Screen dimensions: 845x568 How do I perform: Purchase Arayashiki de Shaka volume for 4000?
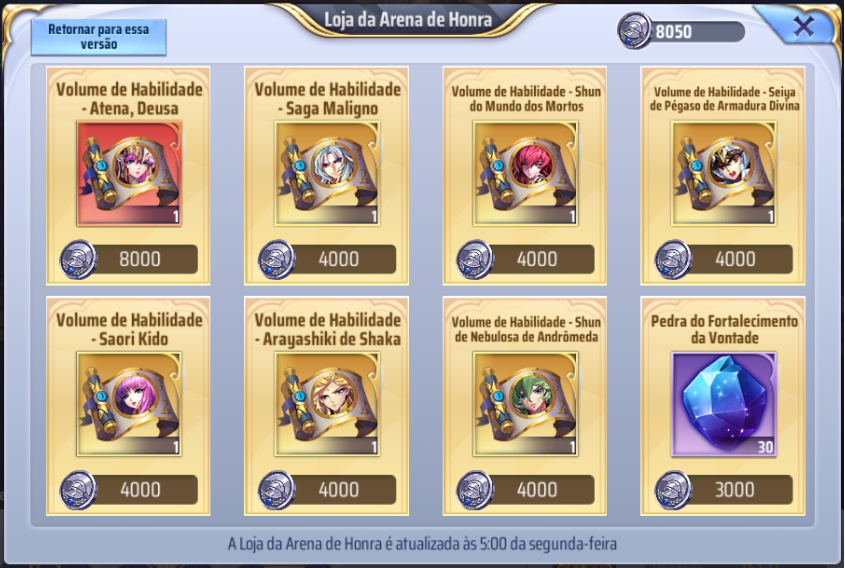[327, 490]
